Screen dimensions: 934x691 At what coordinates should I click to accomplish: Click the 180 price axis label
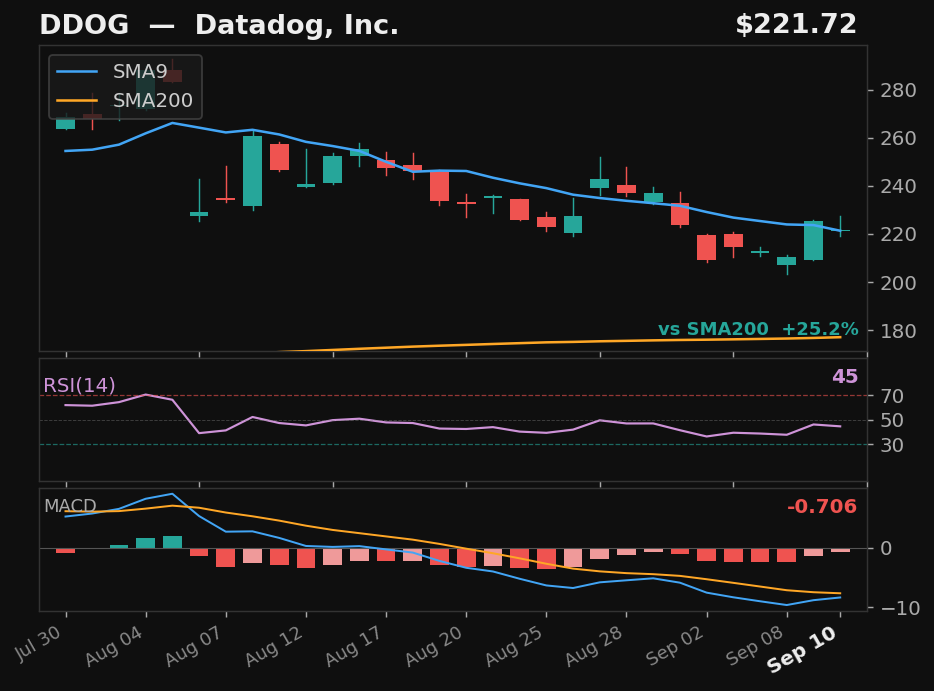[898, 331]
